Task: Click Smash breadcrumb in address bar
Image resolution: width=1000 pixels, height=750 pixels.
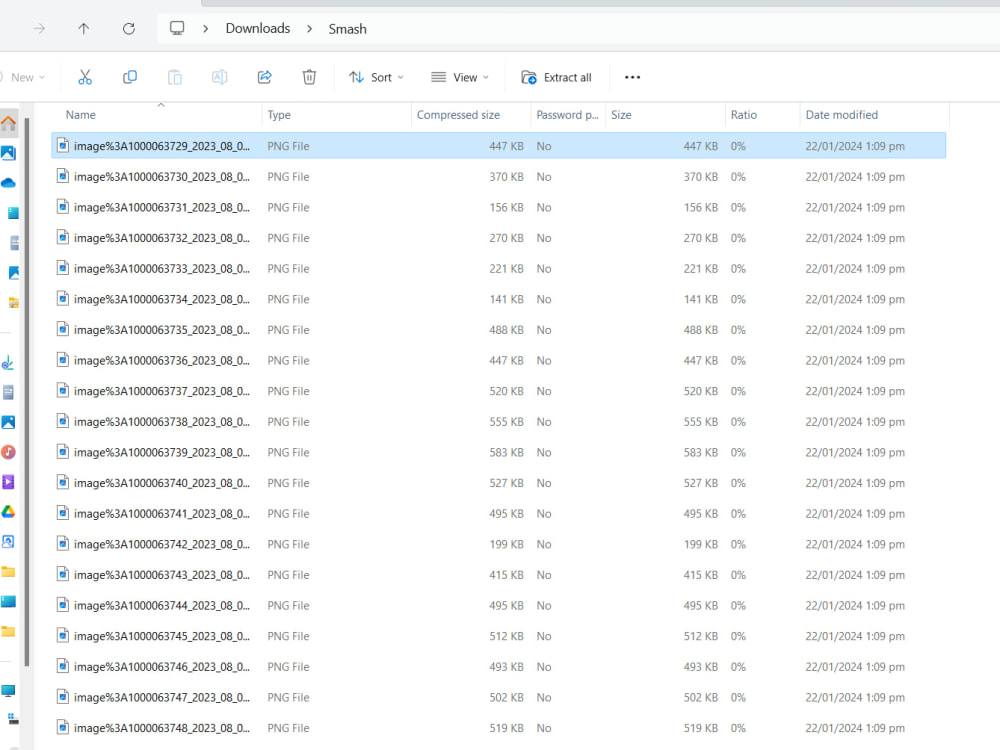Action: (348, 29)
